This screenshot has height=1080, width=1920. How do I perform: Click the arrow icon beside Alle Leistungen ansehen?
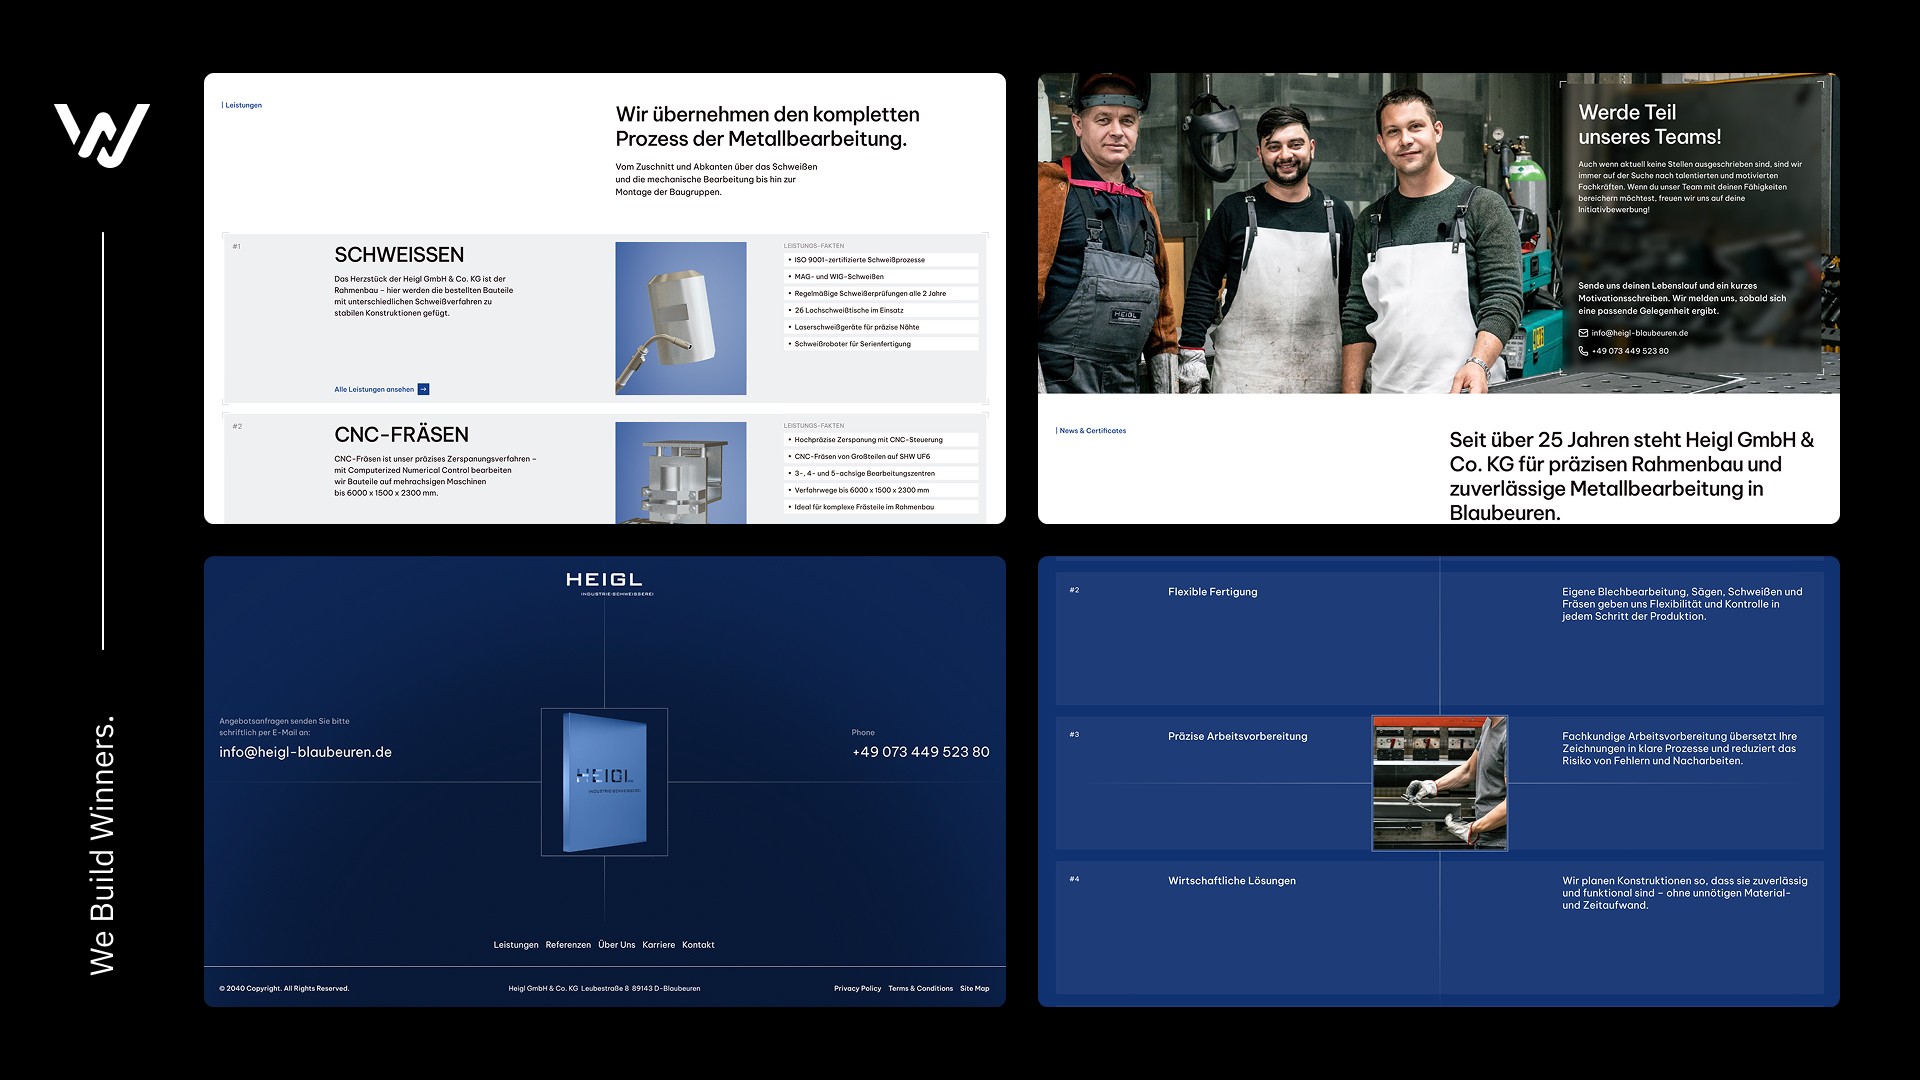[423, 389]
